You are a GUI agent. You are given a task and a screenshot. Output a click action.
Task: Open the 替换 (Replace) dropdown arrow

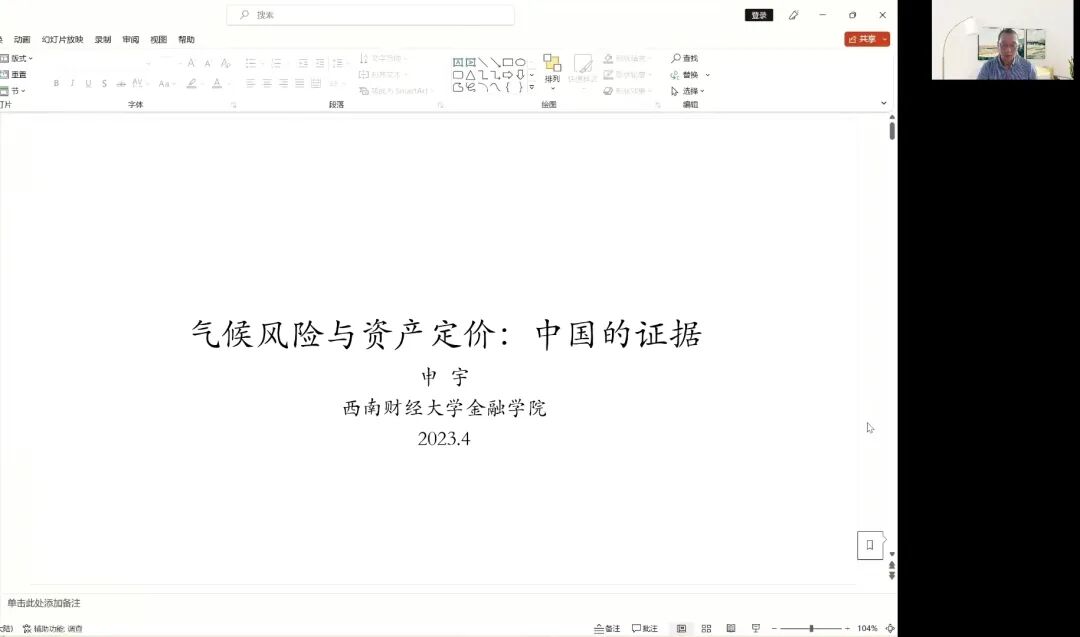tap(706, 75)
